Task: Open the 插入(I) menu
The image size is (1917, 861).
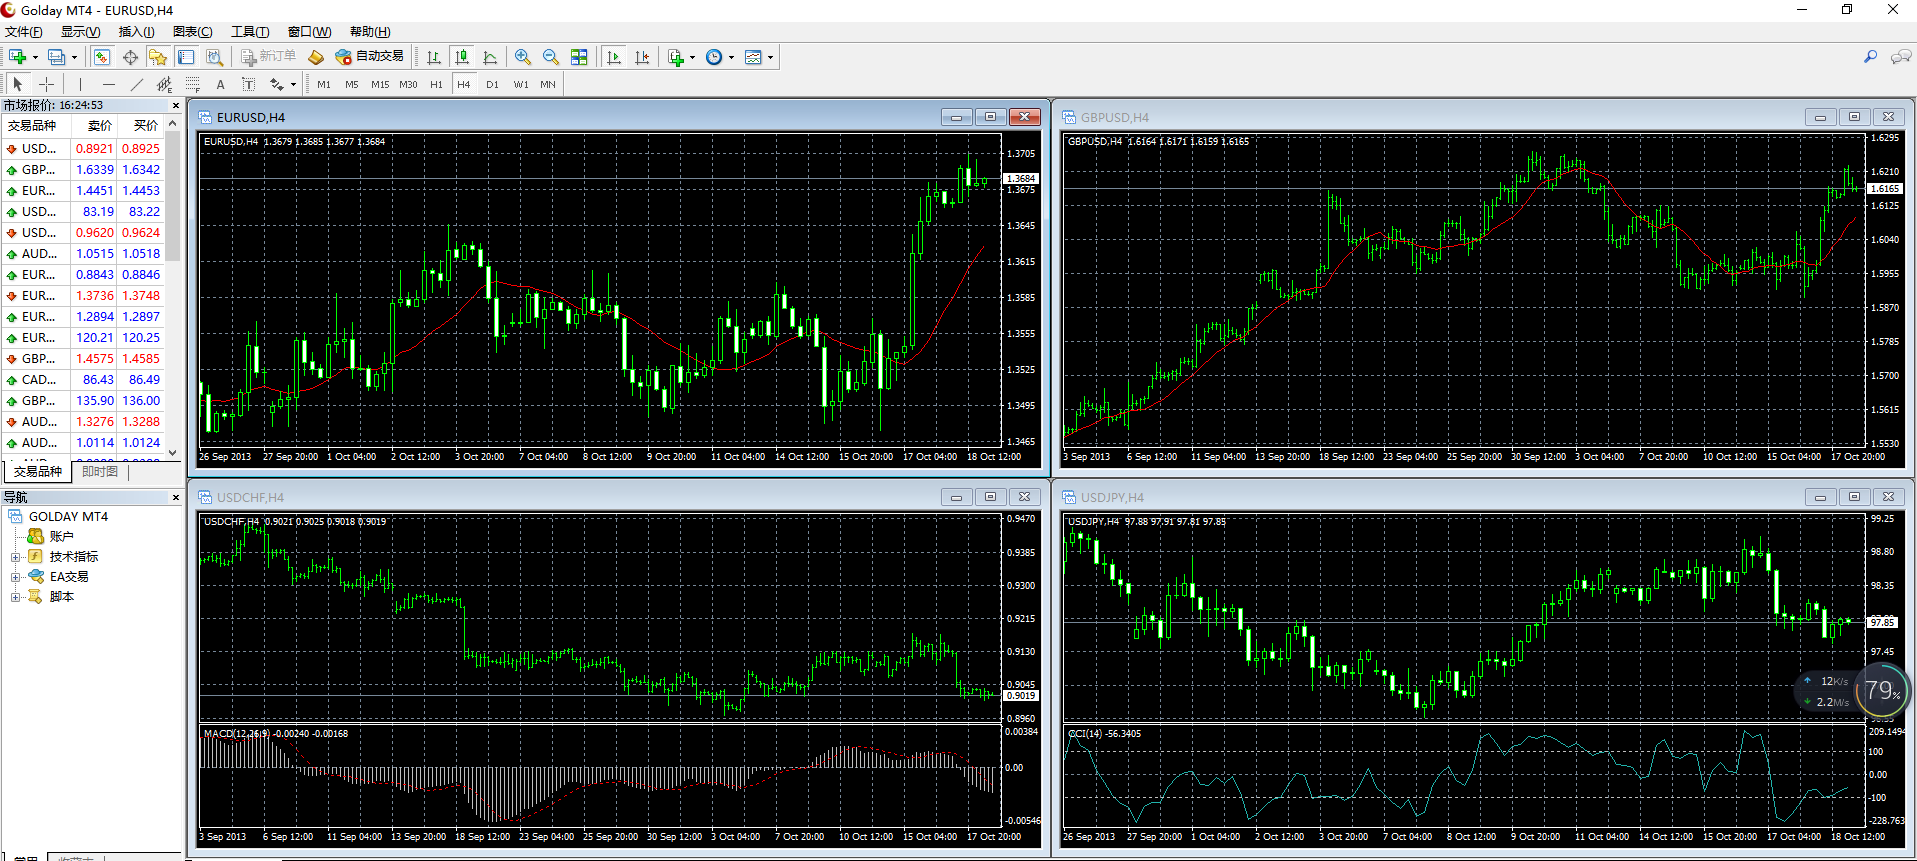Action: click(x=136, y=32)
